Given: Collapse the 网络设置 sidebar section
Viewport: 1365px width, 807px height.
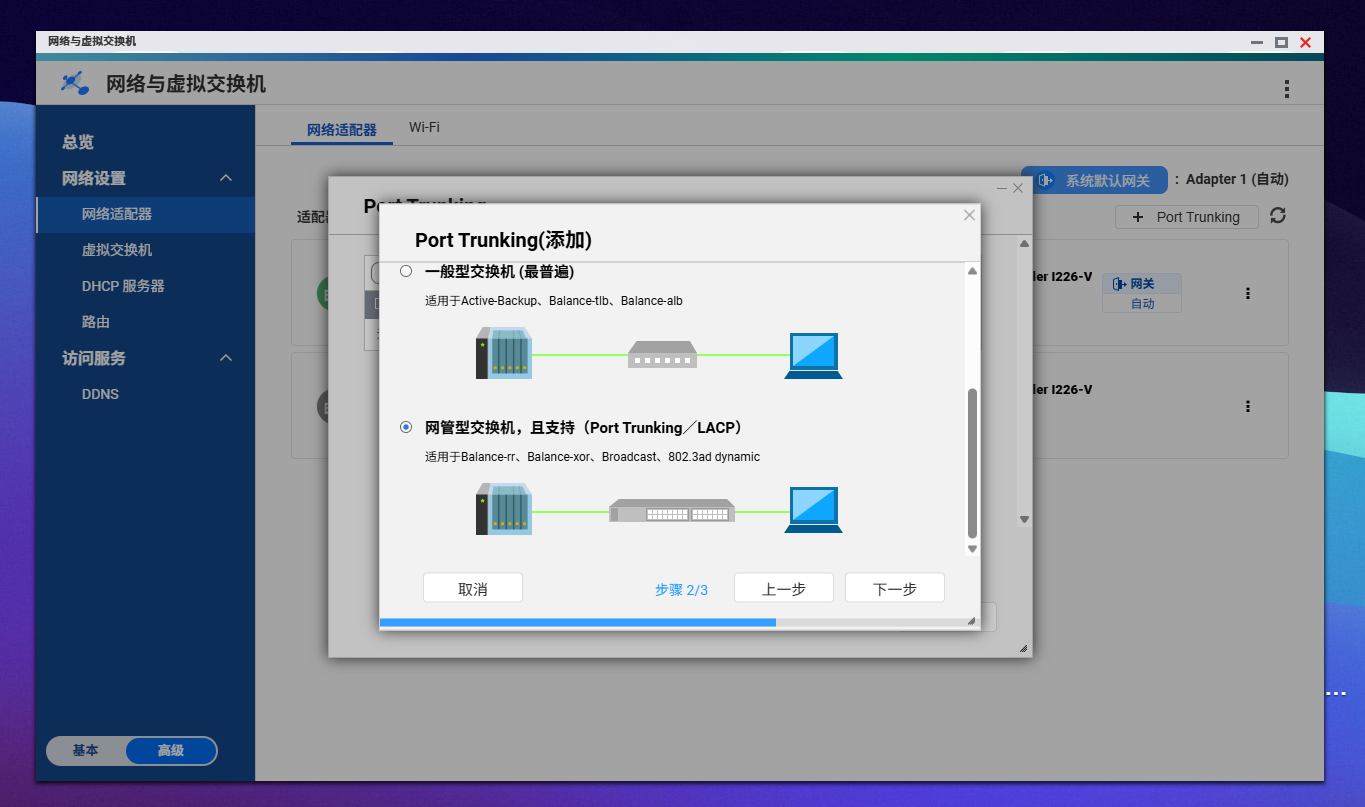Looking at the screenshot, I should point(226,178).
